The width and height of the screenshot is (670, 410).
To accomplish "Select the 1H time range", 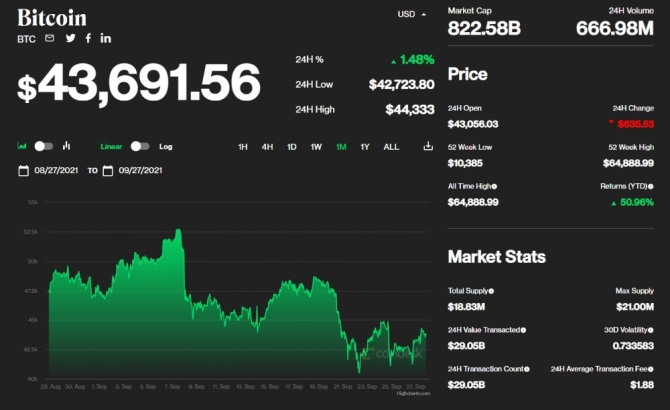I will [243, 147].
